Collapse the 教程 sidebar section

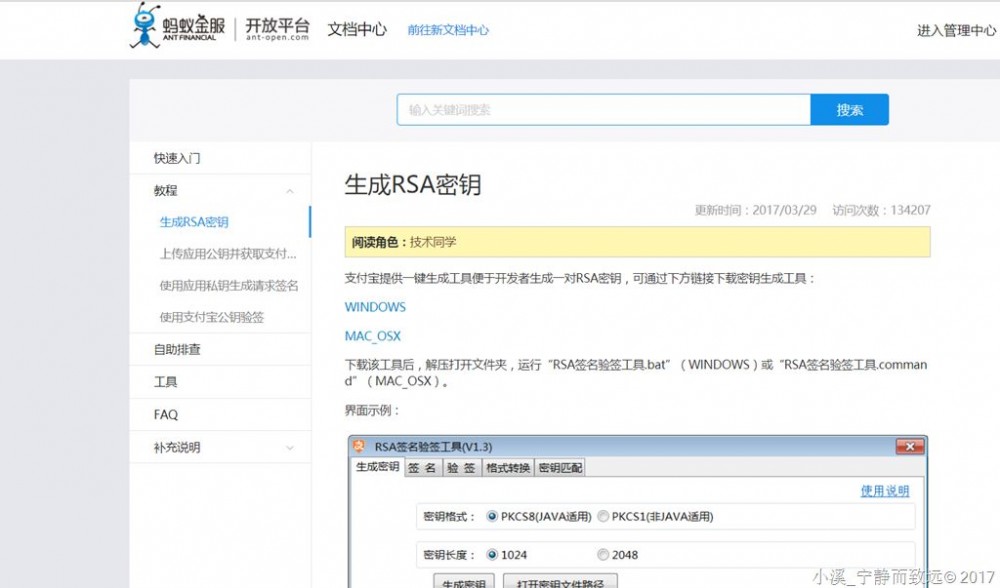[289, 190]
